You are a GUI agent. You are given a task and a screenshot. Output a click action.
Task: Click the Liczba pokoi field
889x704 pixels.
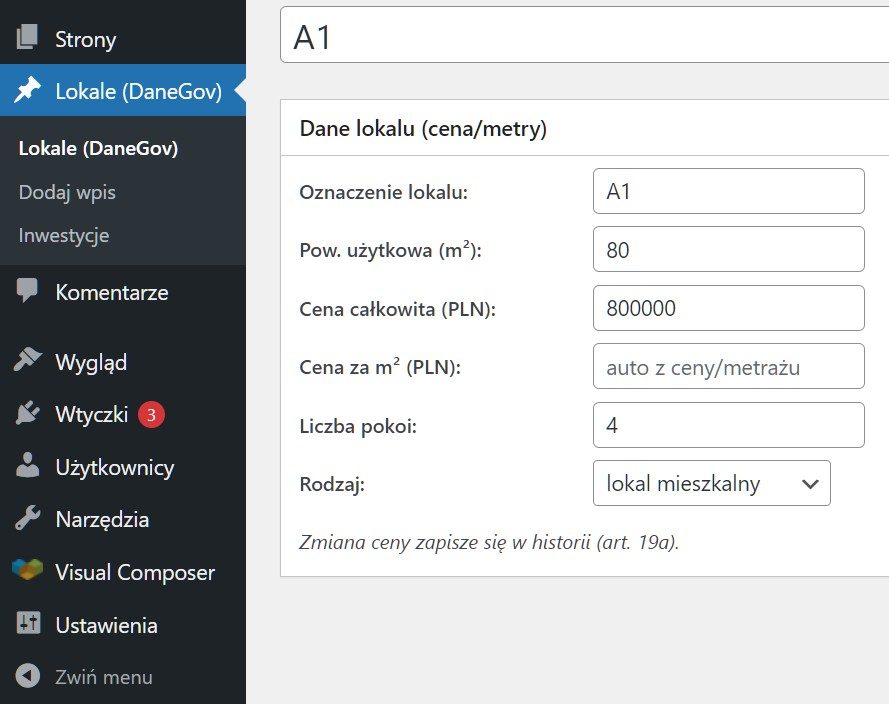point(728,425)
